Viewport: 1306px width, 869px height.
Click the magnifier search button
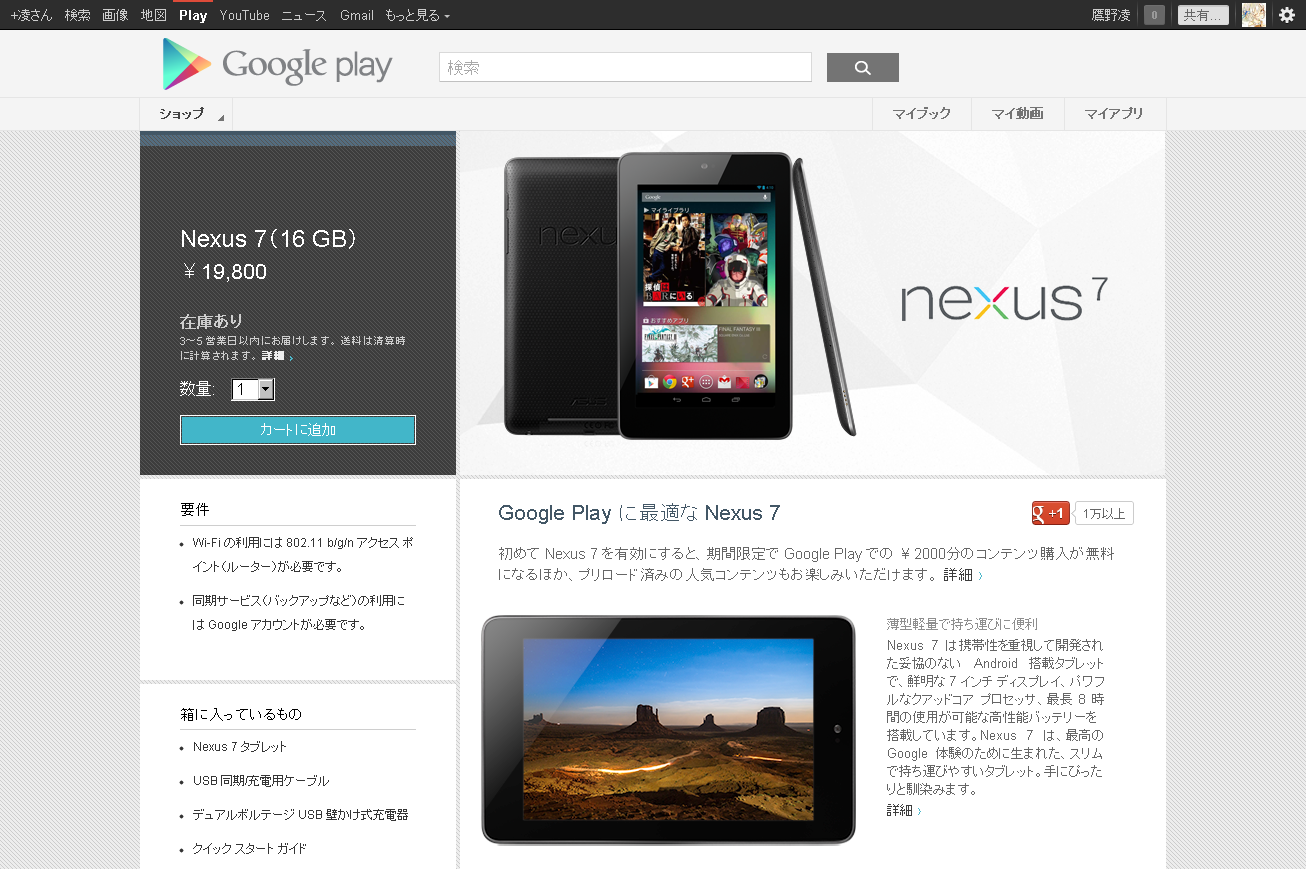[862, 67]
